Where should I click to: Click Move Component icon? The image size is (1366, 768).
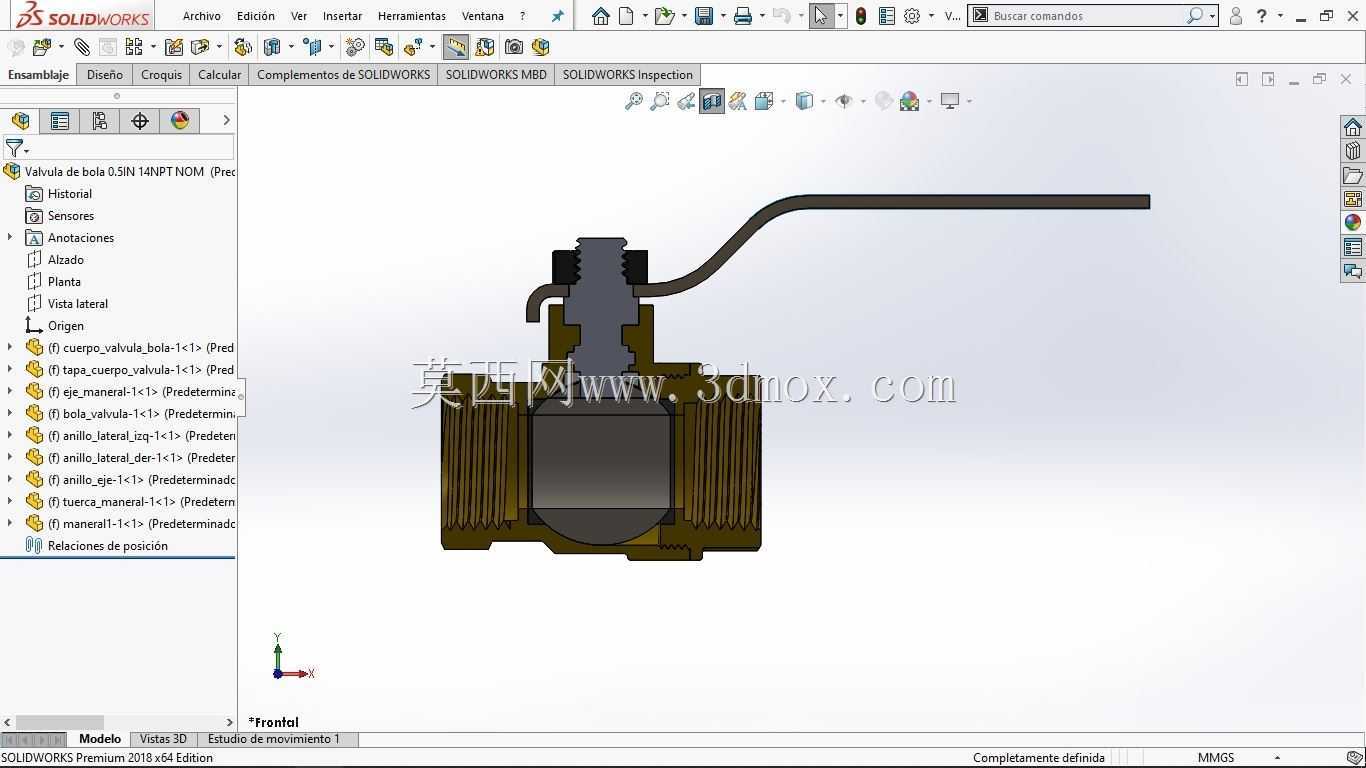pos(200,47)
